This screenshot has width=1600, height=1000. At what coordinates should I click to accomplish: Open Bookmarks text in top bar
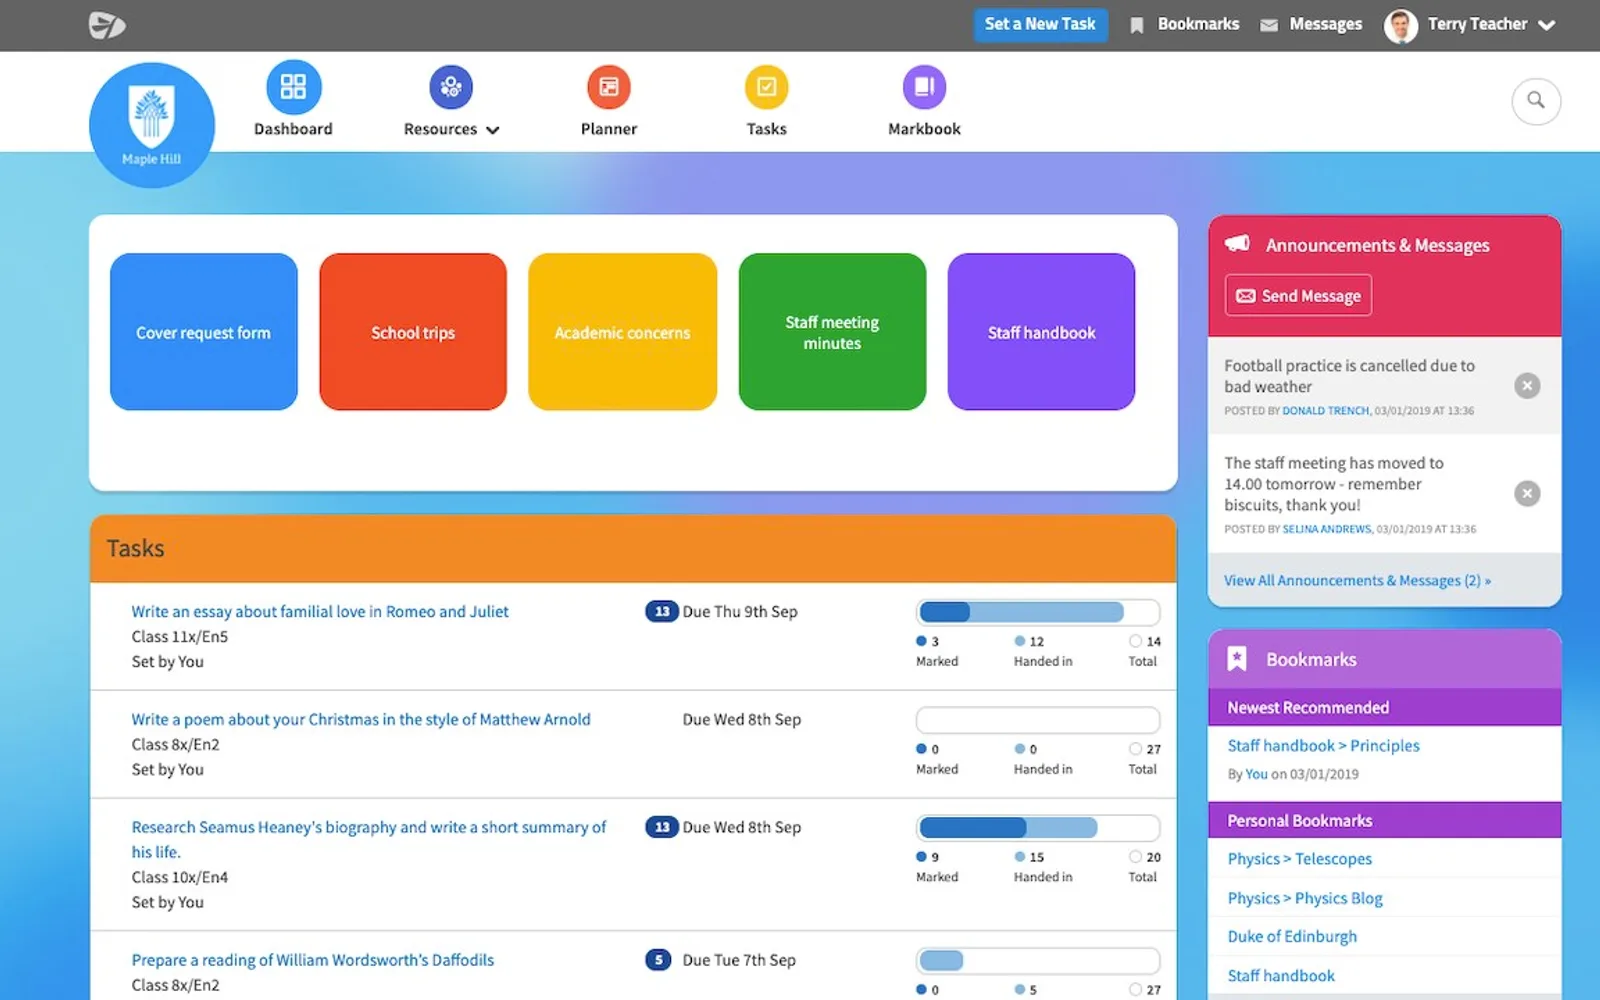tap(1198, 24)
